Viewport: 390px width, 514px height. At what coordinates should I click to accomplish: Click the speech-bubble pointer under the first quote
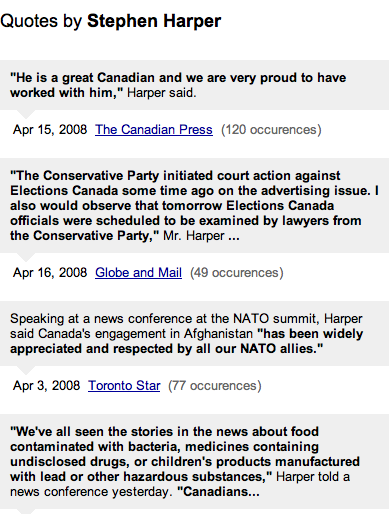26,114
